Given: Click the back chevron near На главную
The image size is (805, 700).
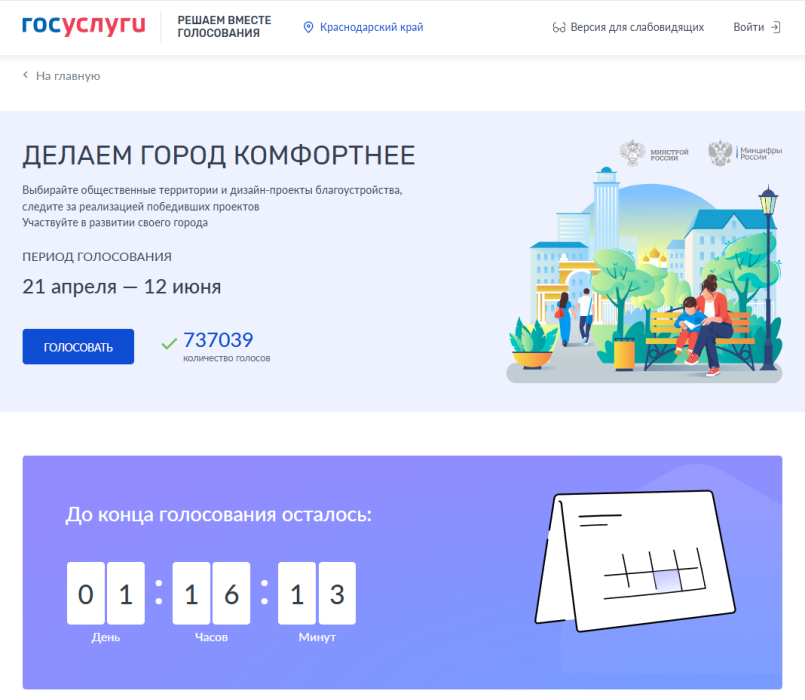Looking at the screenshot, I should pyautogui.click(x=25, y=75).
